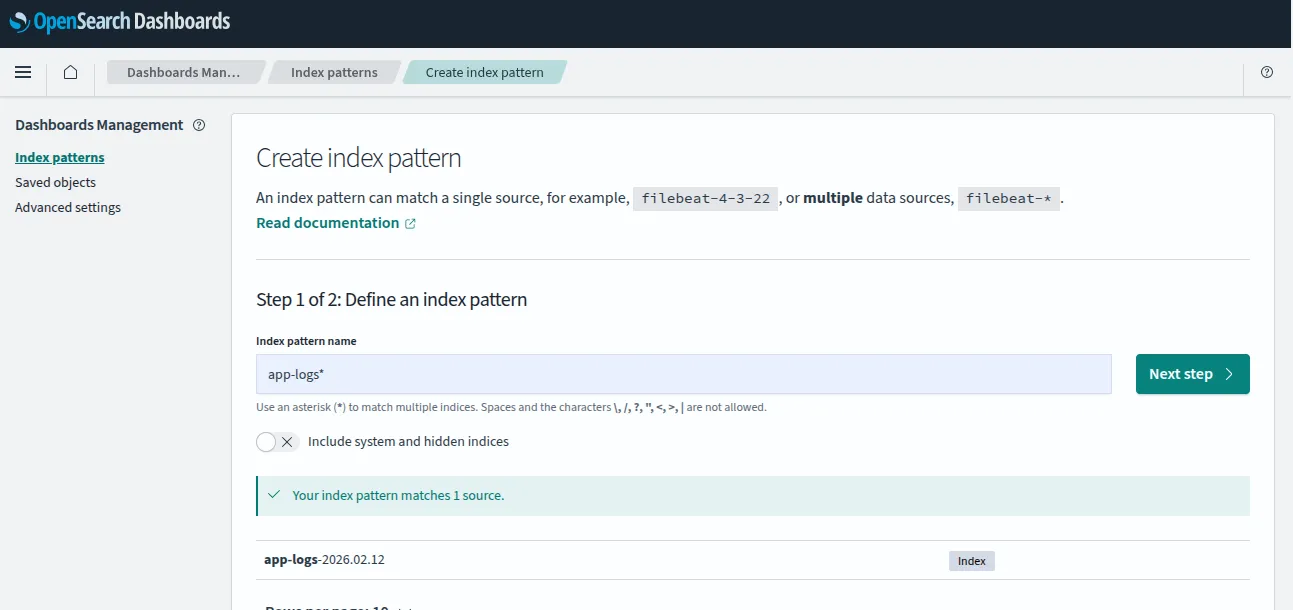Click the external-link icon next to Read documentation
Viewport: 1293px width, 610px height.
point(410,223)
